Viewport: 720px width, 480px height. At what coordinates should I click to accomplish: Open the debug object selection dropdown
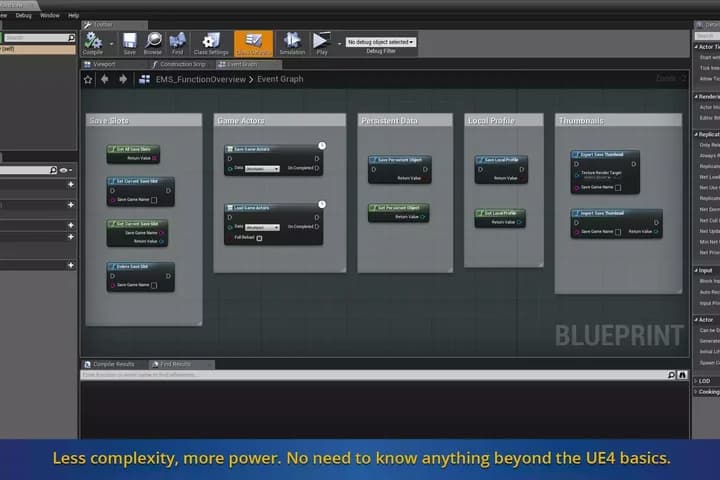click(x=381, y=42)
